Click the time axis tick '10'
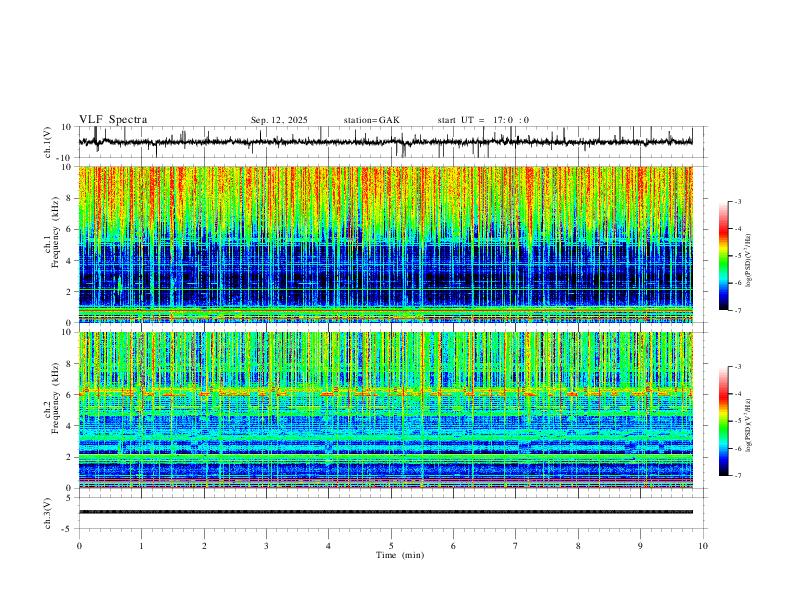 (x=703, y=546)
